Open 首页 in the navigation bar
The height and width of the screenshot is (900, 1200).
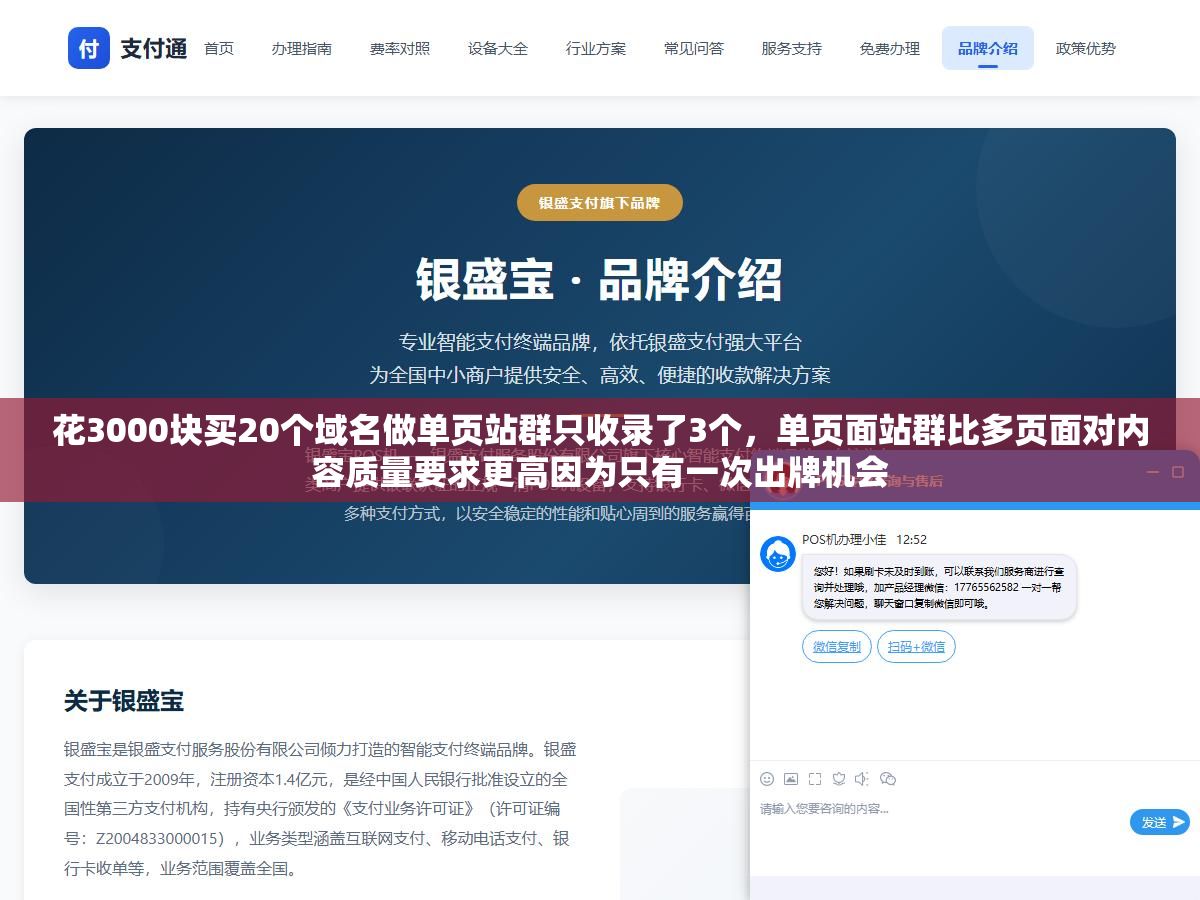click(x=219, y=48)
